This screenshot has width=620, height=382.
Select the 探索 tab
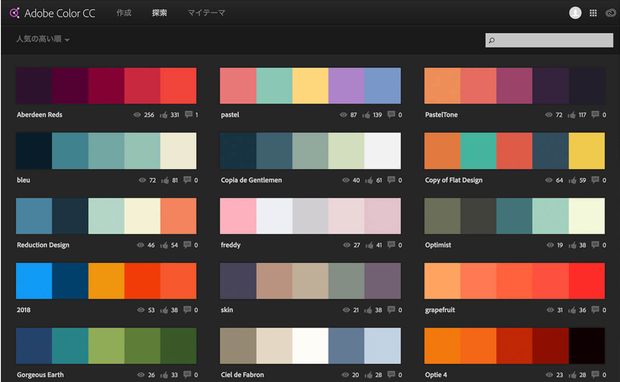click(159, 13)
